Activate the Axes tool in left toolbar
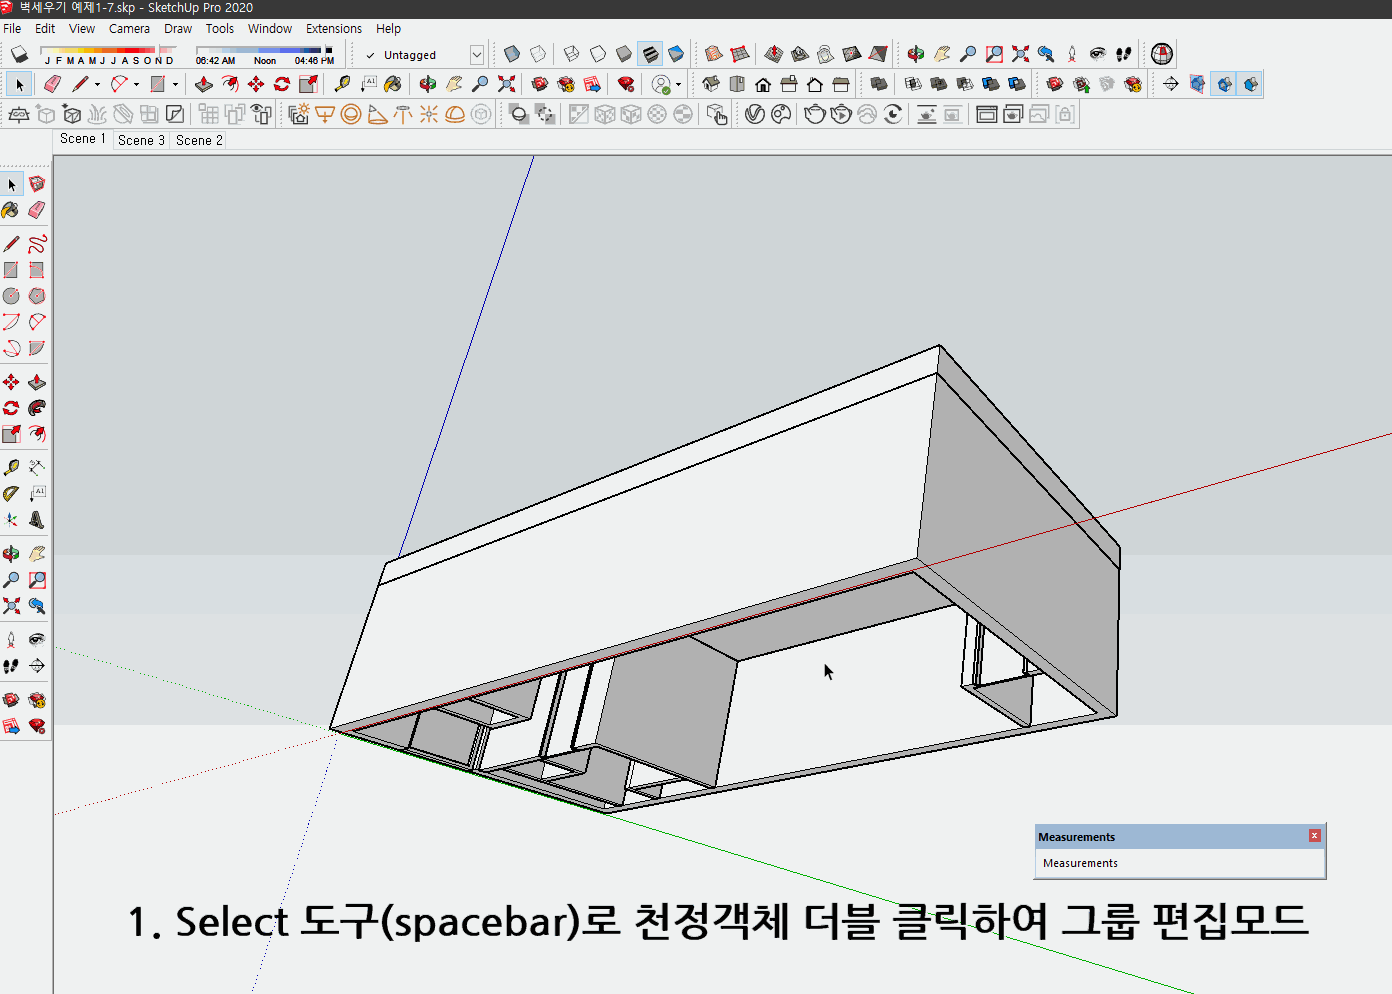Viewport: 1392px width, 994px height. pyautogui.click(x=11, y=520)
